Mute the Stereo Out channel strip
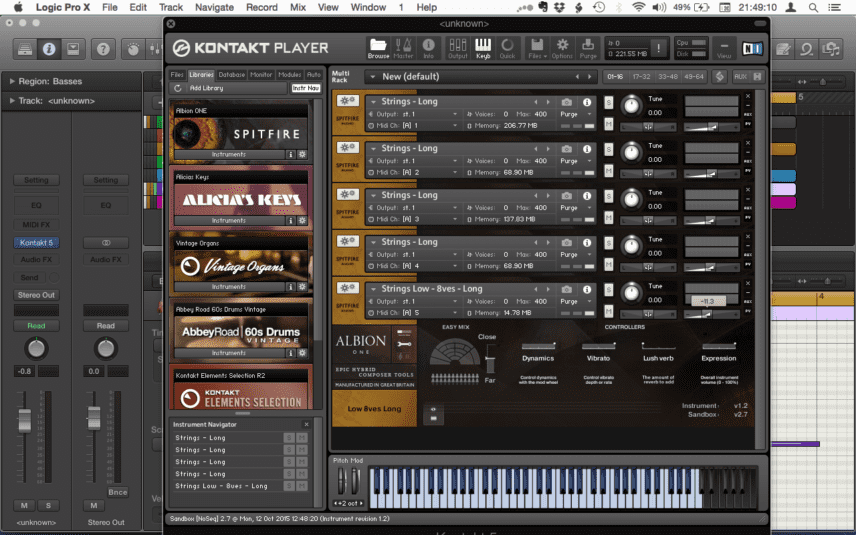 point(93,506)
